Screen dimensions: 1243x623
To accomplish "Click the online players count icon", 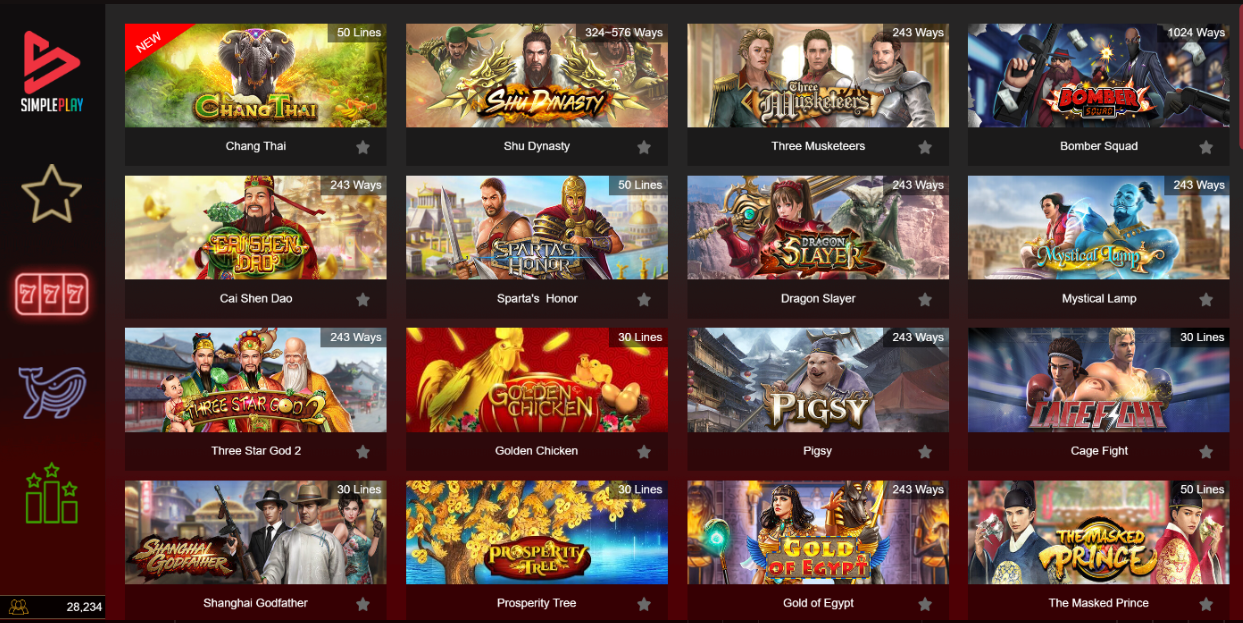I will click(19, 606).
